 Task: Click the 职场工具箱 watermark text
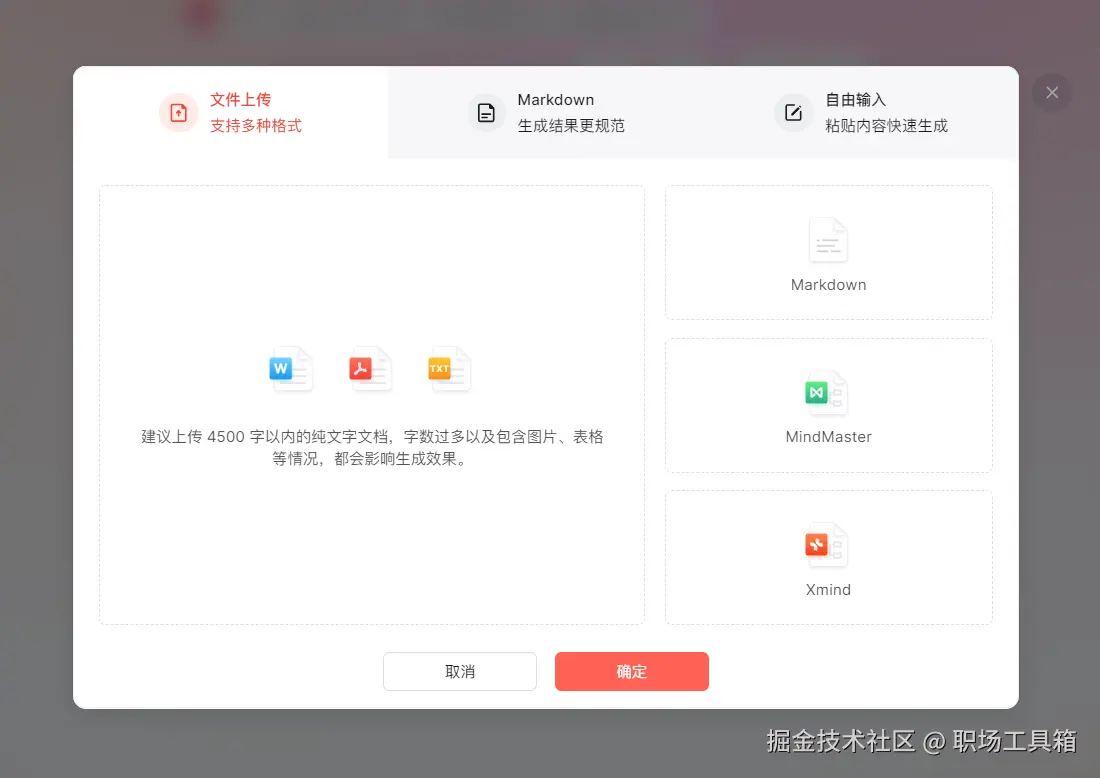[x=1013, y=742]
